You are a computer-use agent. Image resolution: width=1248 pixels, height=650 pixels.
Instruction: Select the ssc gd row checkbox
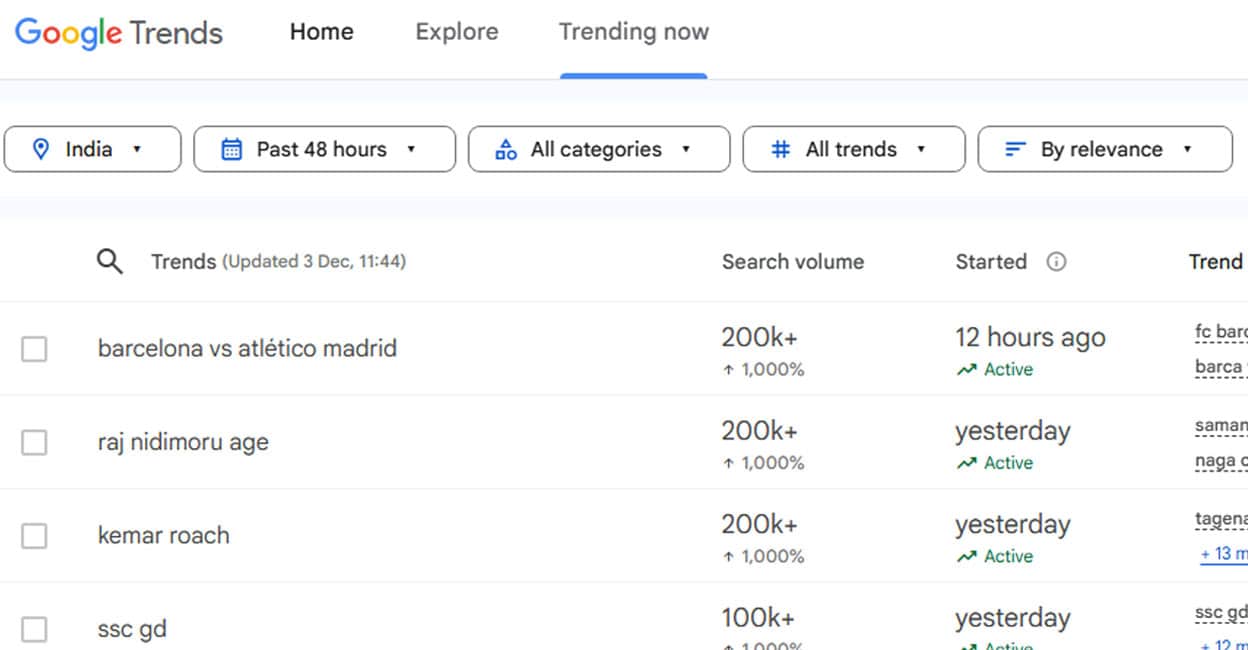[34, 629]
